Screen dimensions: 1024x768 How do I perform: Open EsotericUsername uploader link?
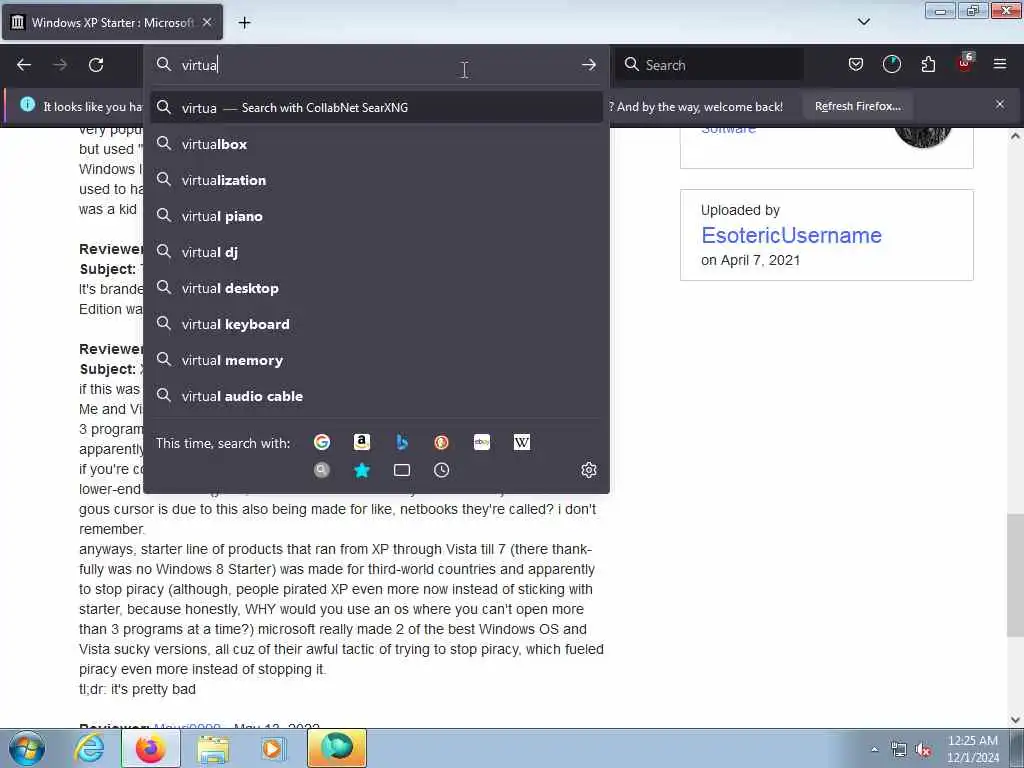[791, 235]
